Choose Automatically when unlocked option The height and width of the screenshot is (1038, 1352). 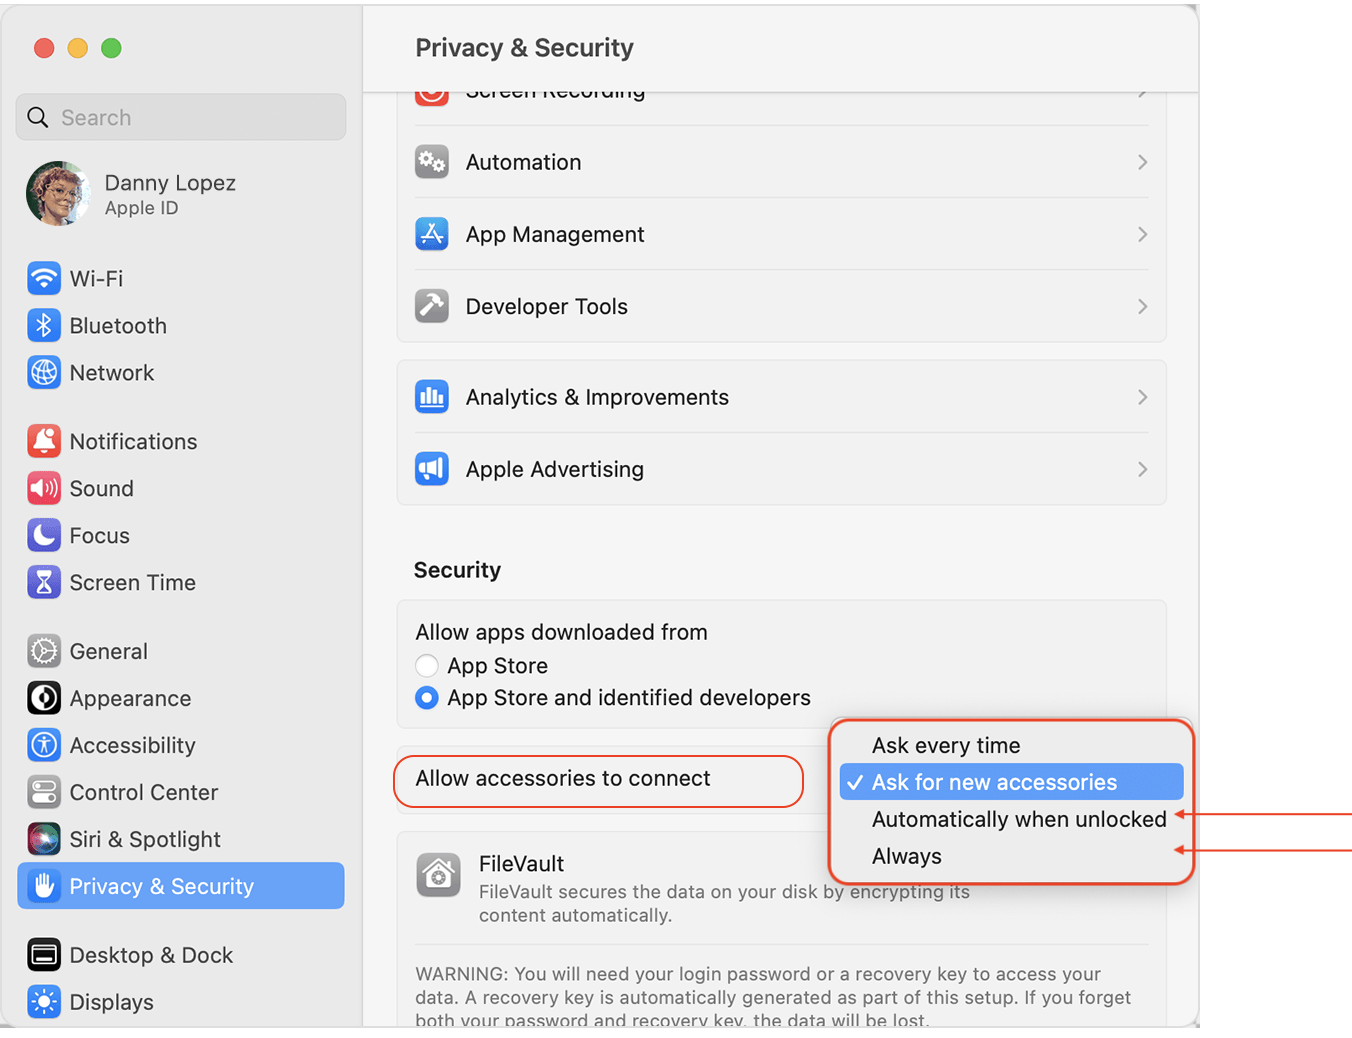[1018, 820]
